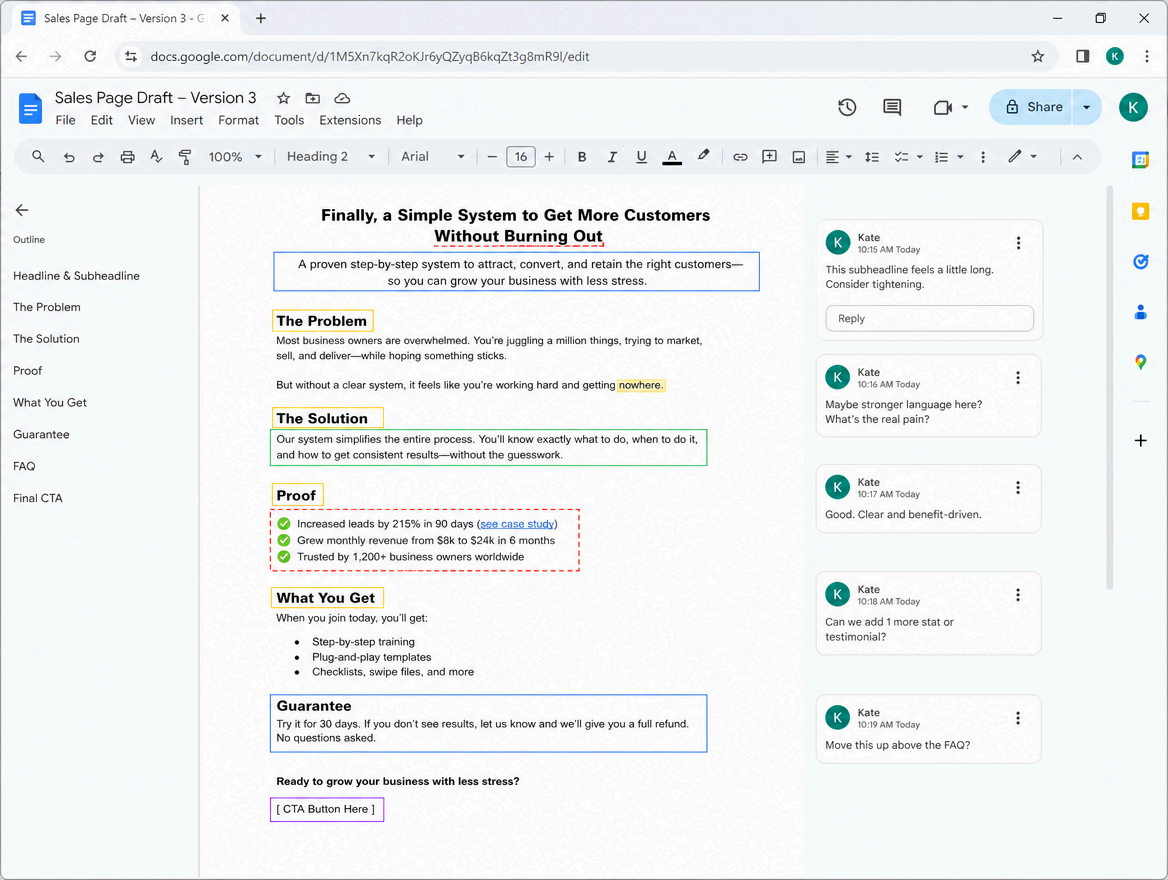Open Google Maps side panel

point(1140,362)
